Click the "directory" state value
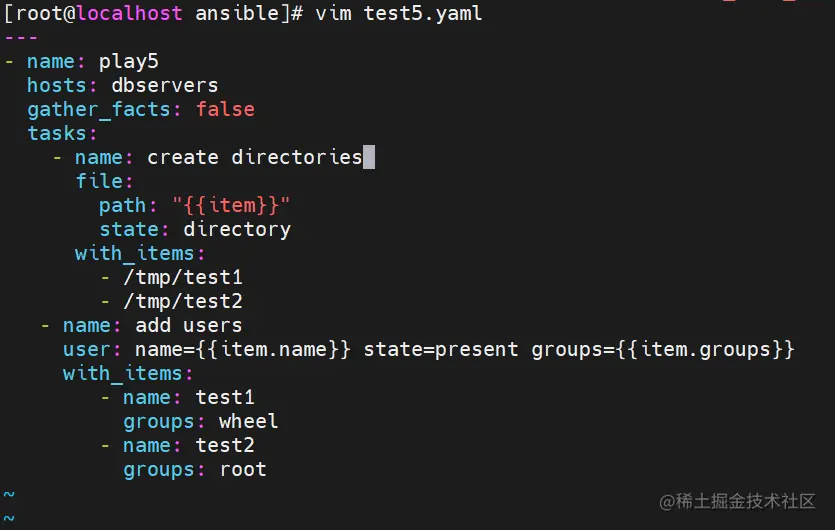Image resolution: width=835 pixels, height=530 pixels. click(x=236, y=229)
